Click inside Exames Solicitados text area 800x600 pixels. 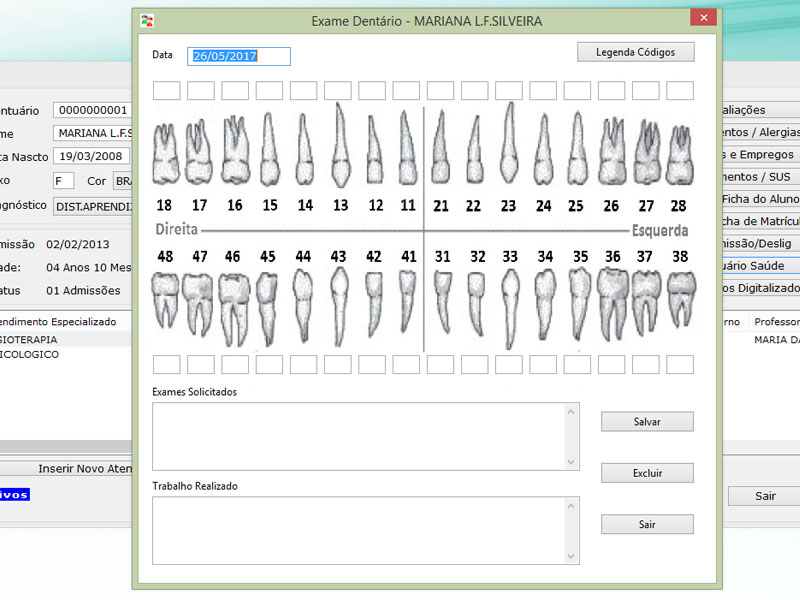coord(359,436)
